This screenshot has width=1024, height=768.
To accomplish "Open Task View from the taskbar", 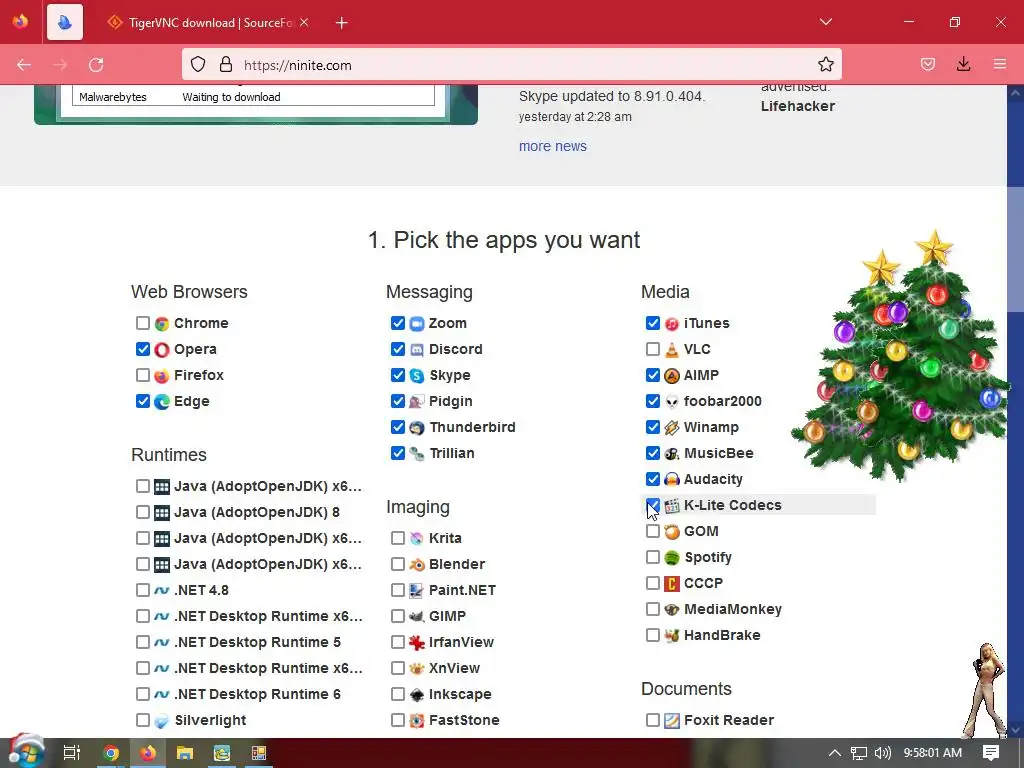I will coord(72,753).
